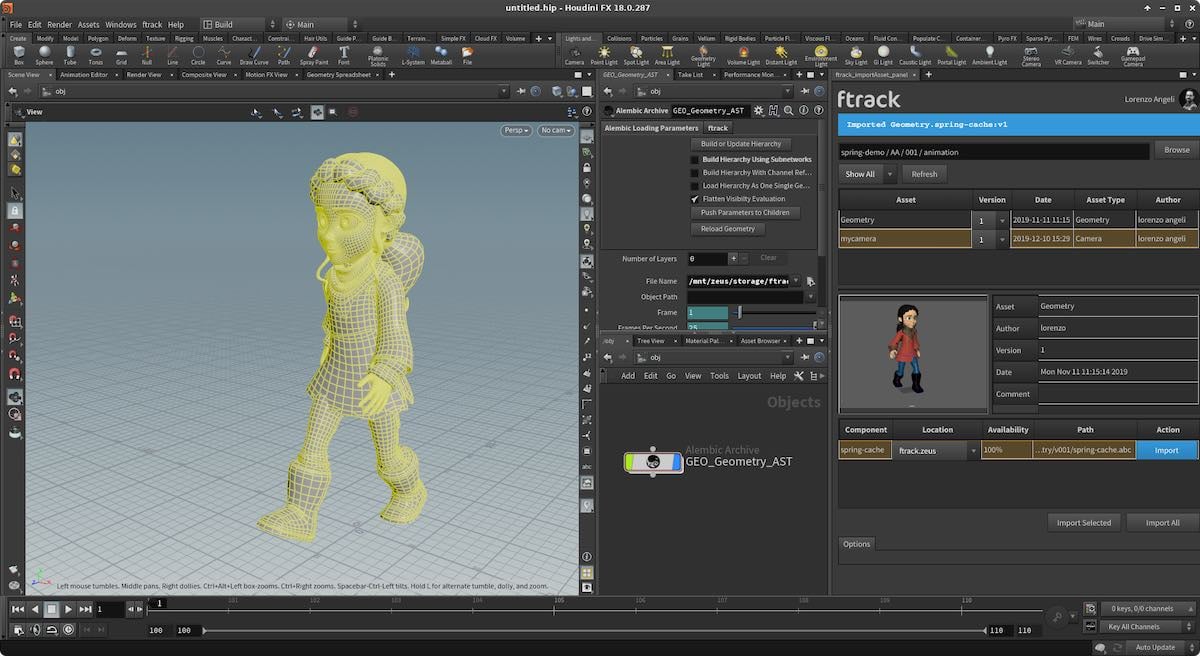The height and width of the screenshot is (656, 1200).
Task: Add a Sky Light from the shelf
Action: click(856, 55)
